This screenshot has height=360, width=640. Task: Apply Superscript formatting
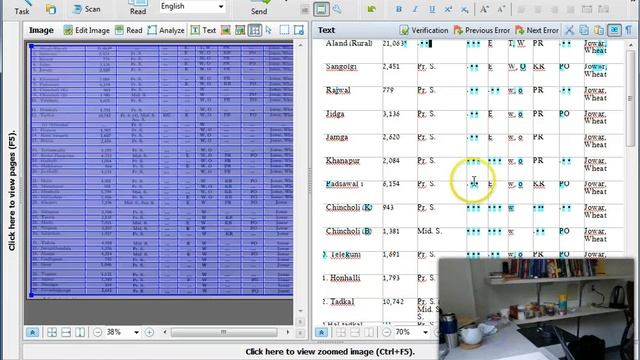448,9
